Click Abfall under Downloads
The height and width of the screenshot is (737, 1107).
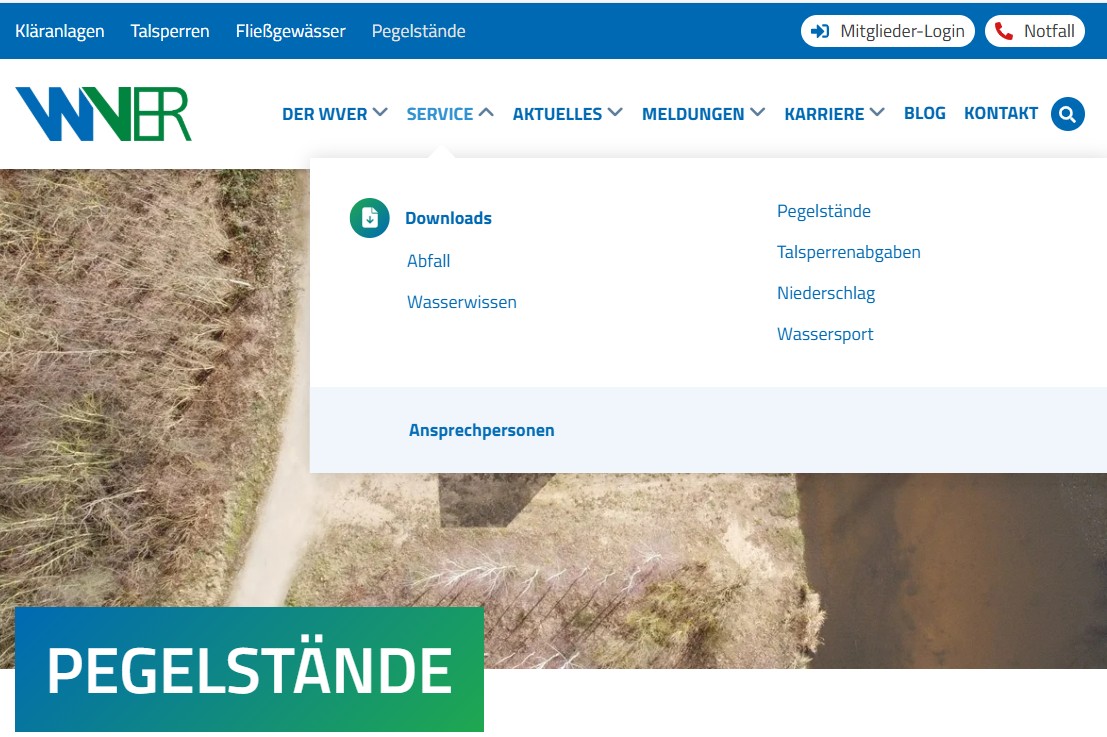point(428,261)
